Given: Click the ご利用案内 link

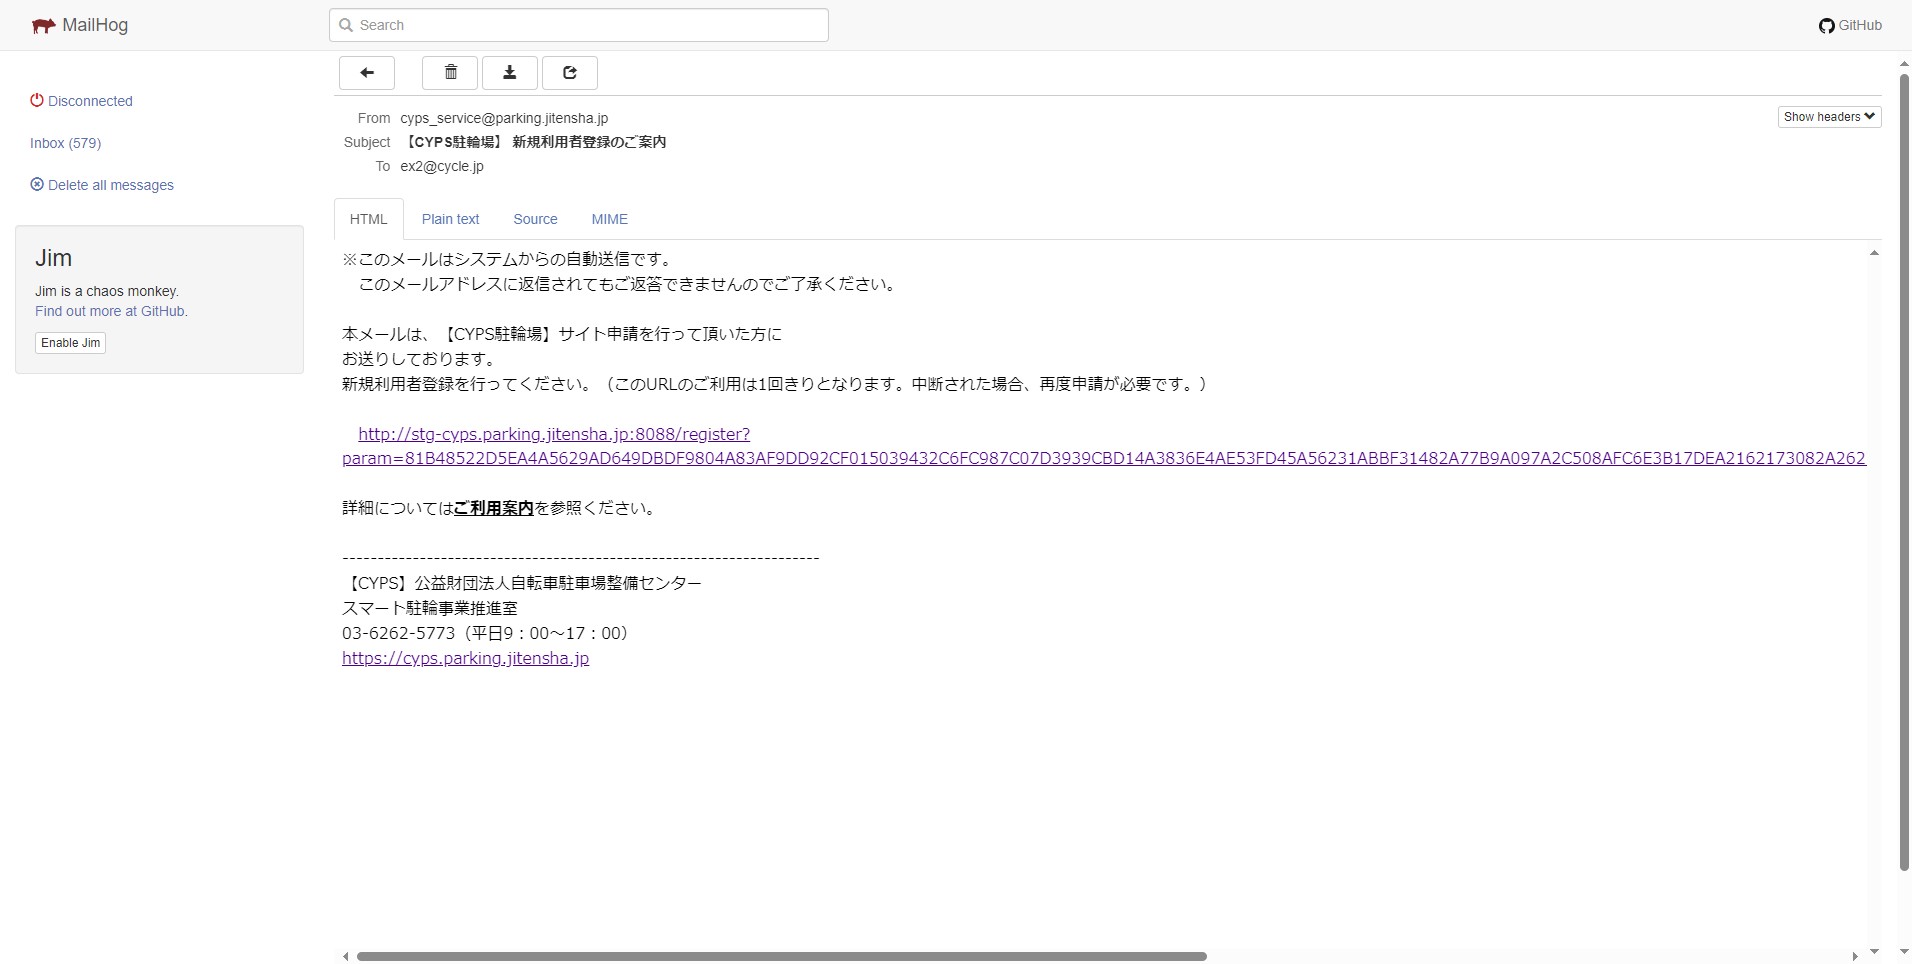Looking at the screenshot, I should point(493,508).
